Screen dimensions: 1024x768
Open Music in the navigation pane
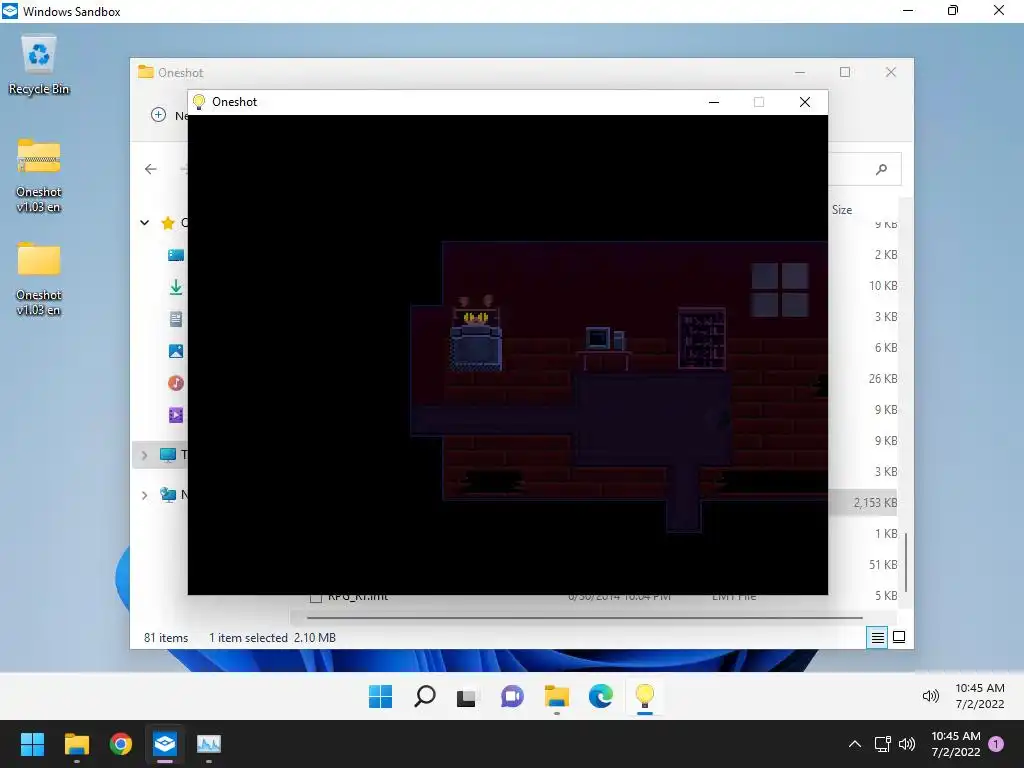176,383
